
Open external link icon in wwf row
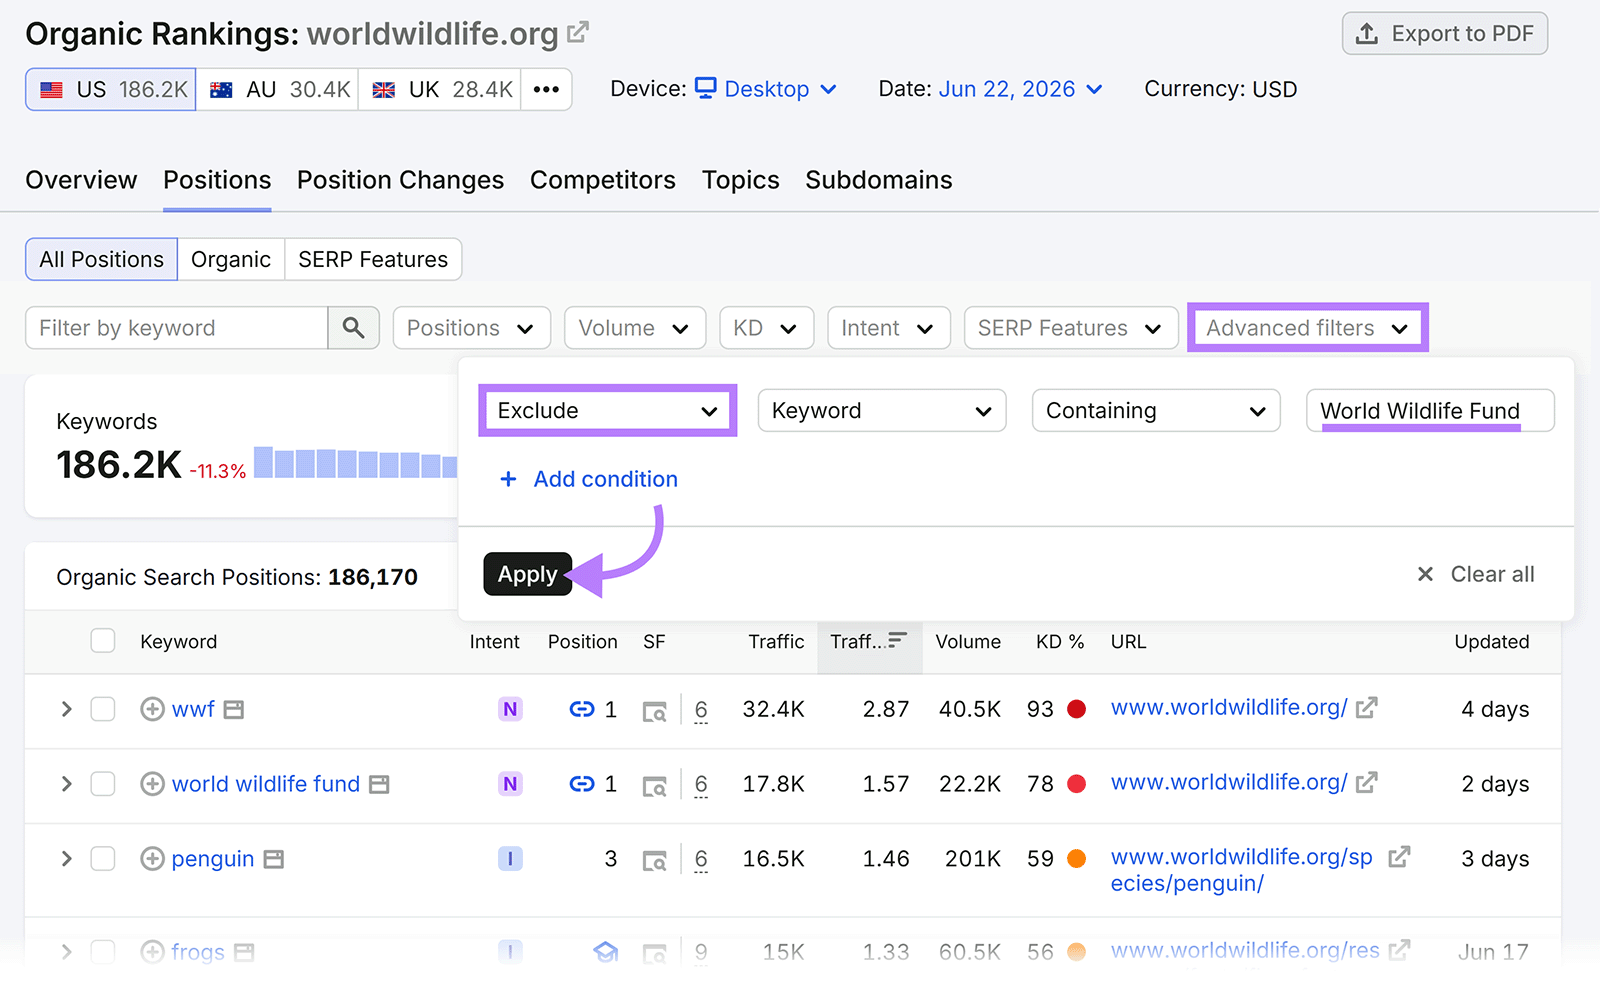click(x=1367, y=707)
